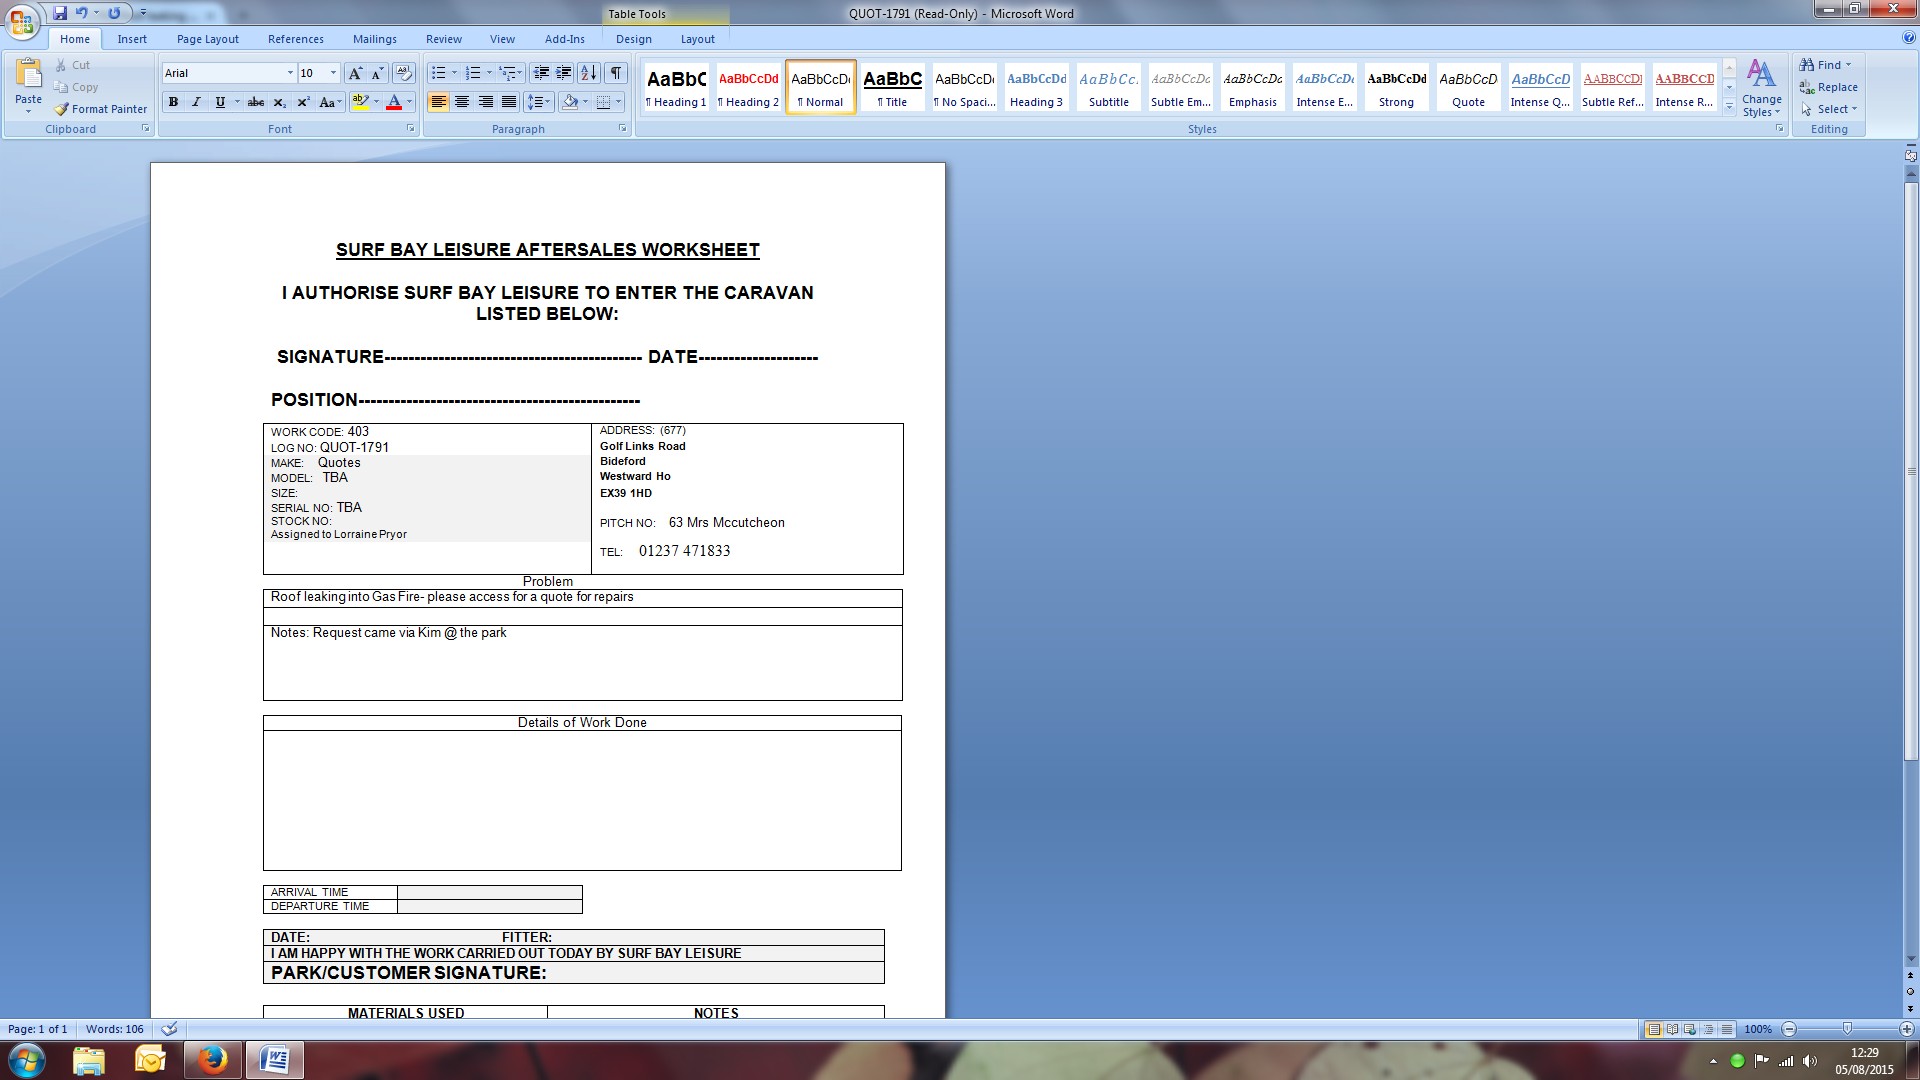This screenshot has height=1080, width=1920.
Task: Center align the paragraph
Action: coord(462,102)
